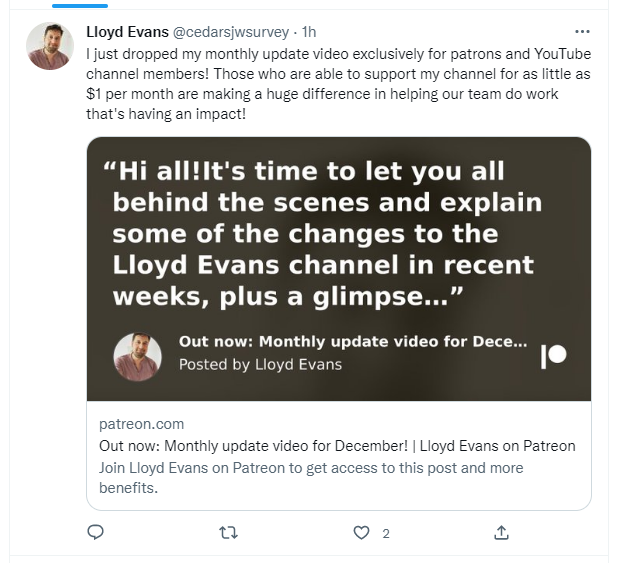Click the 'Out now: Monthly update video for December!' title
This screenshot has height=563, width=621.
tap(253, 446)
